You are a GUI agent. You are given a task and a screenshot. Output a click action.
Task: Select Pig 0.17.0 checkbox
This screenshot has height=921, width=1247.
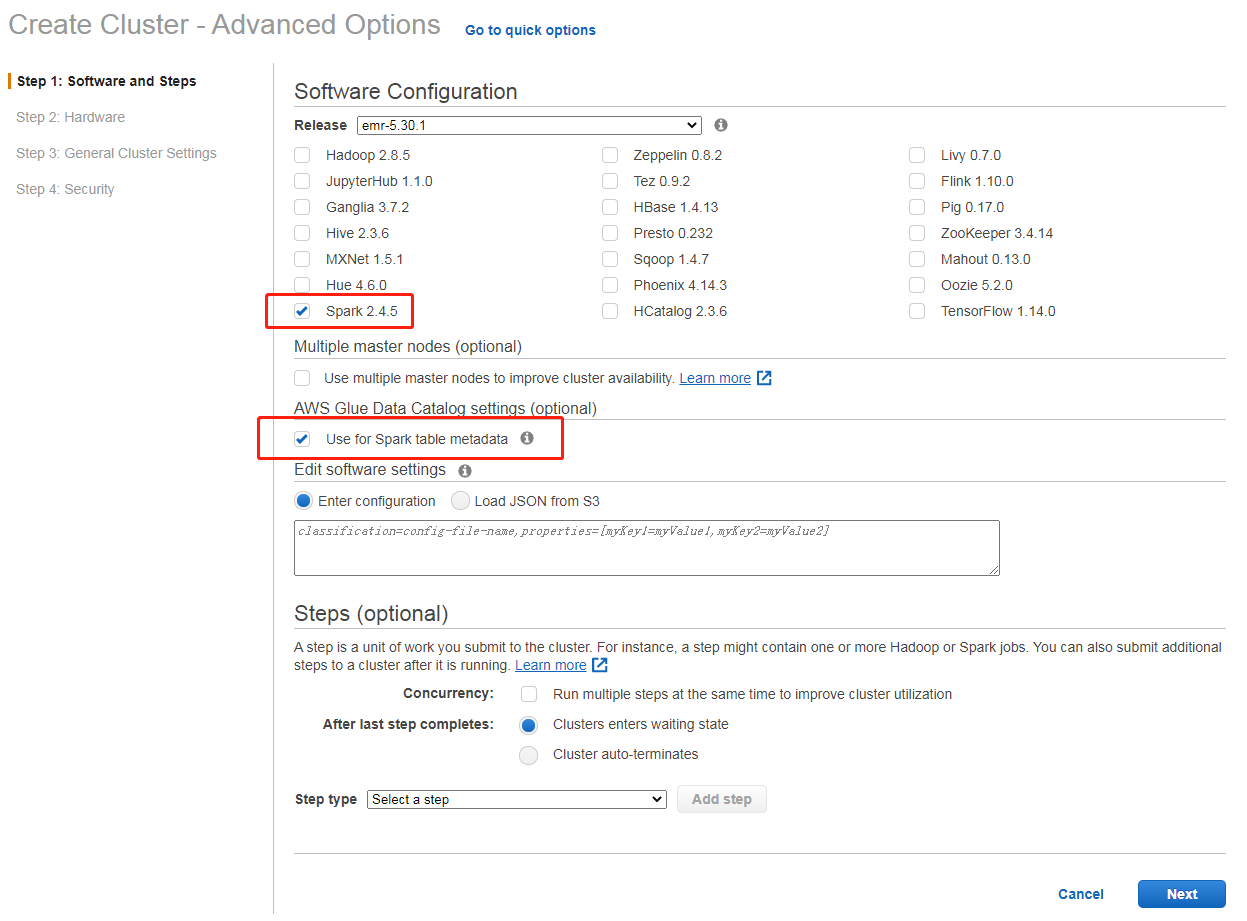(917, 207)
